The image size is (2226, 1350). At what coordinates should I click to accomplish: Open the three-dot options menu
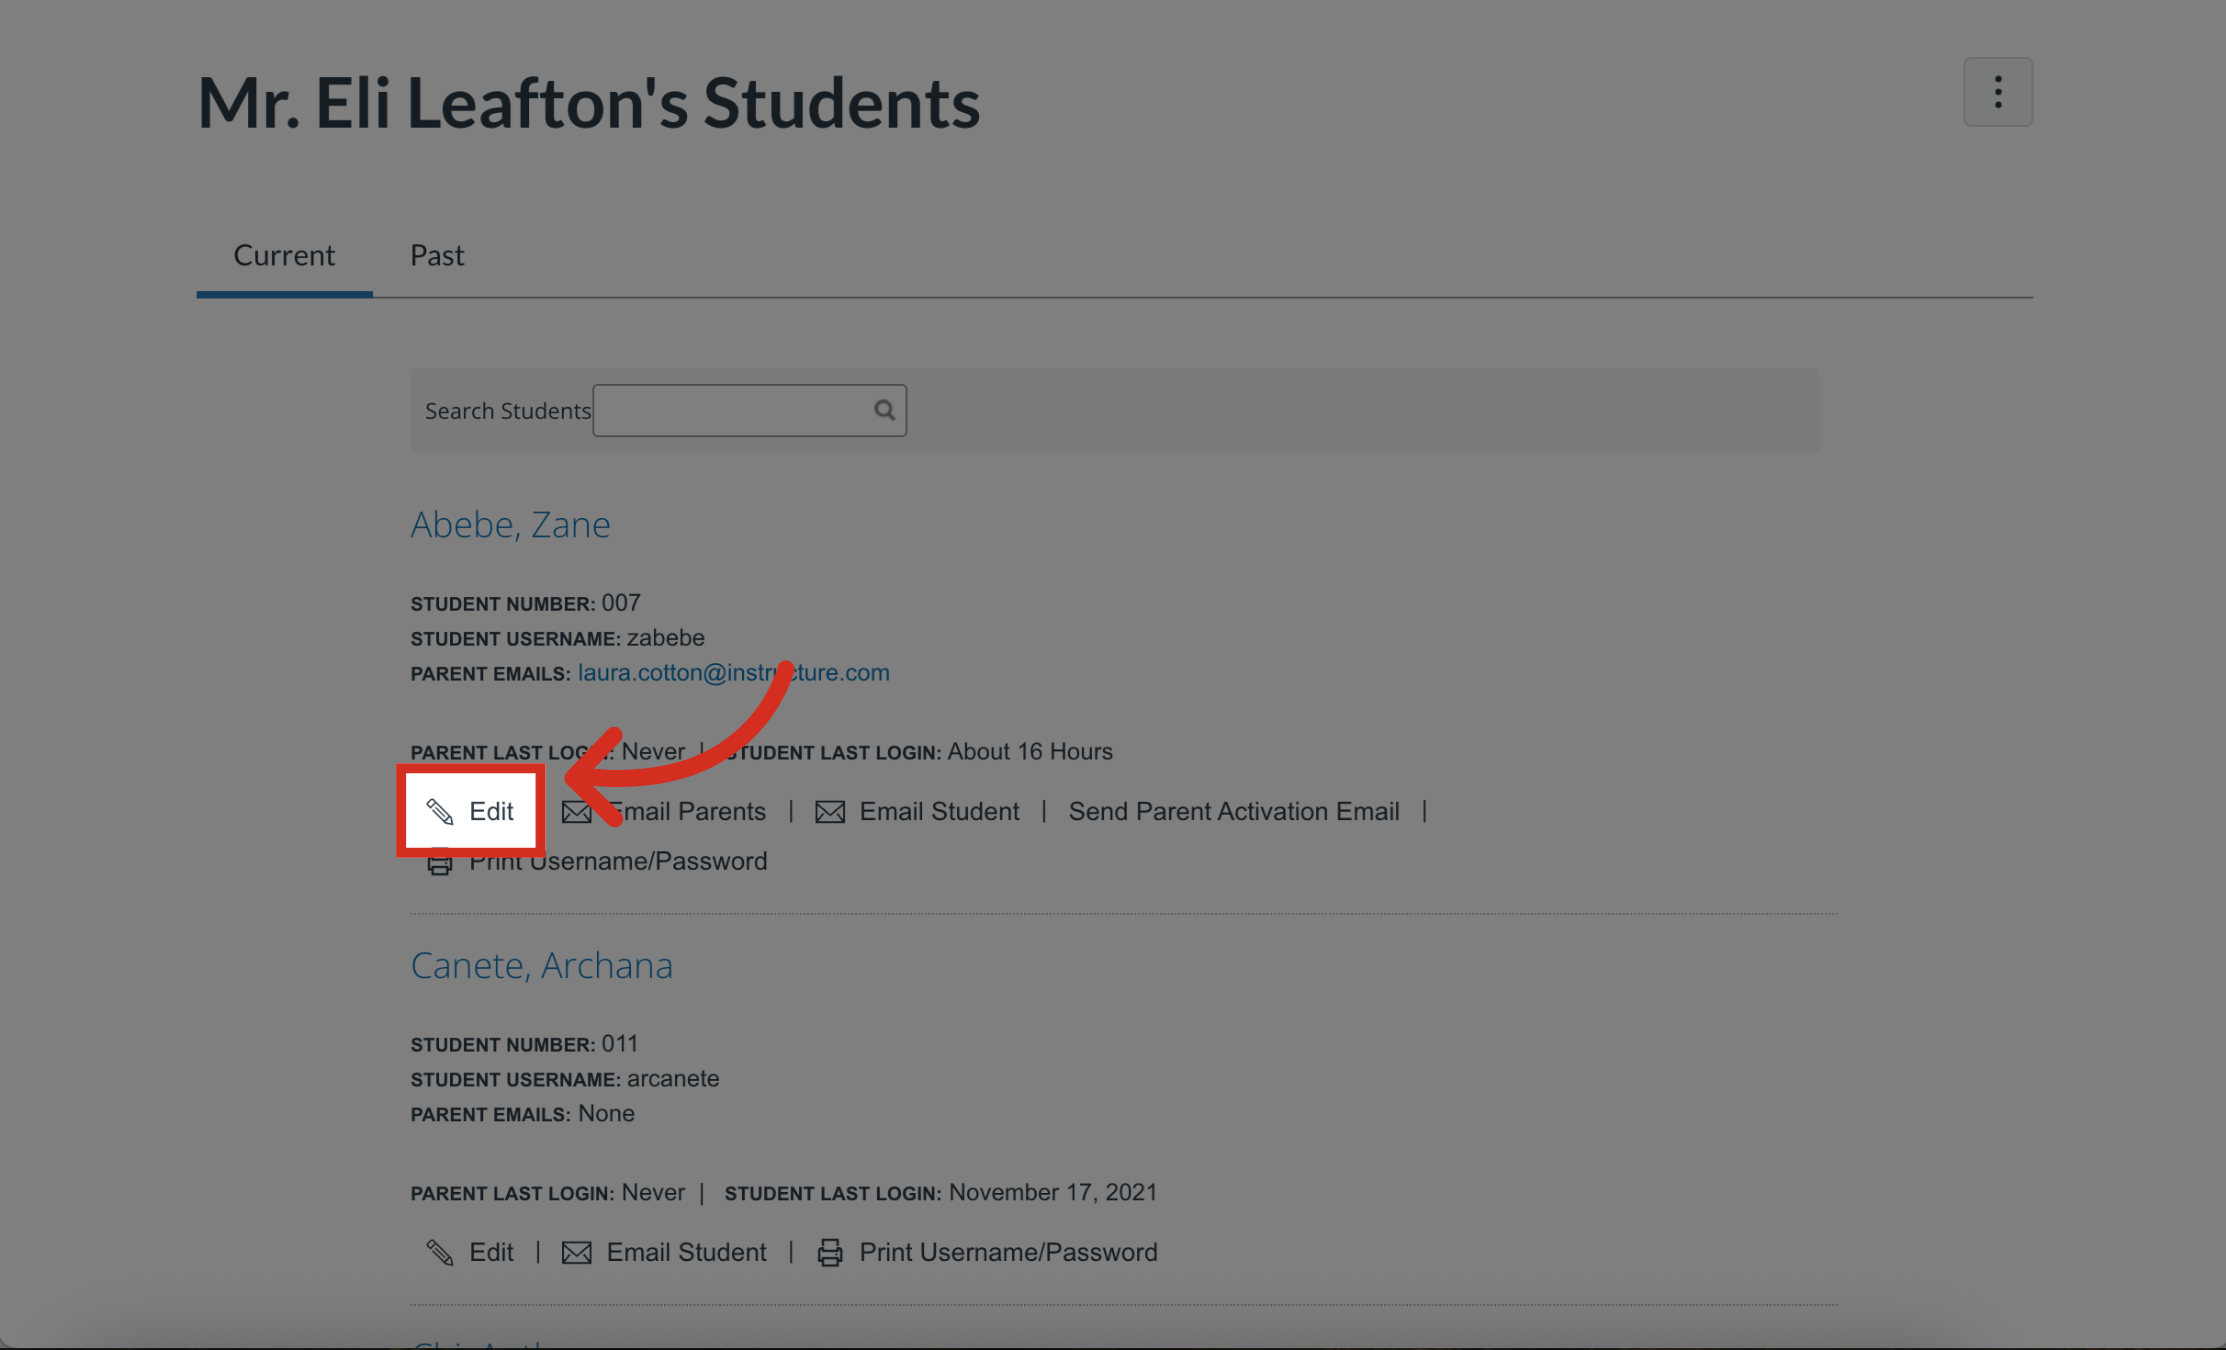[1997, 92]
